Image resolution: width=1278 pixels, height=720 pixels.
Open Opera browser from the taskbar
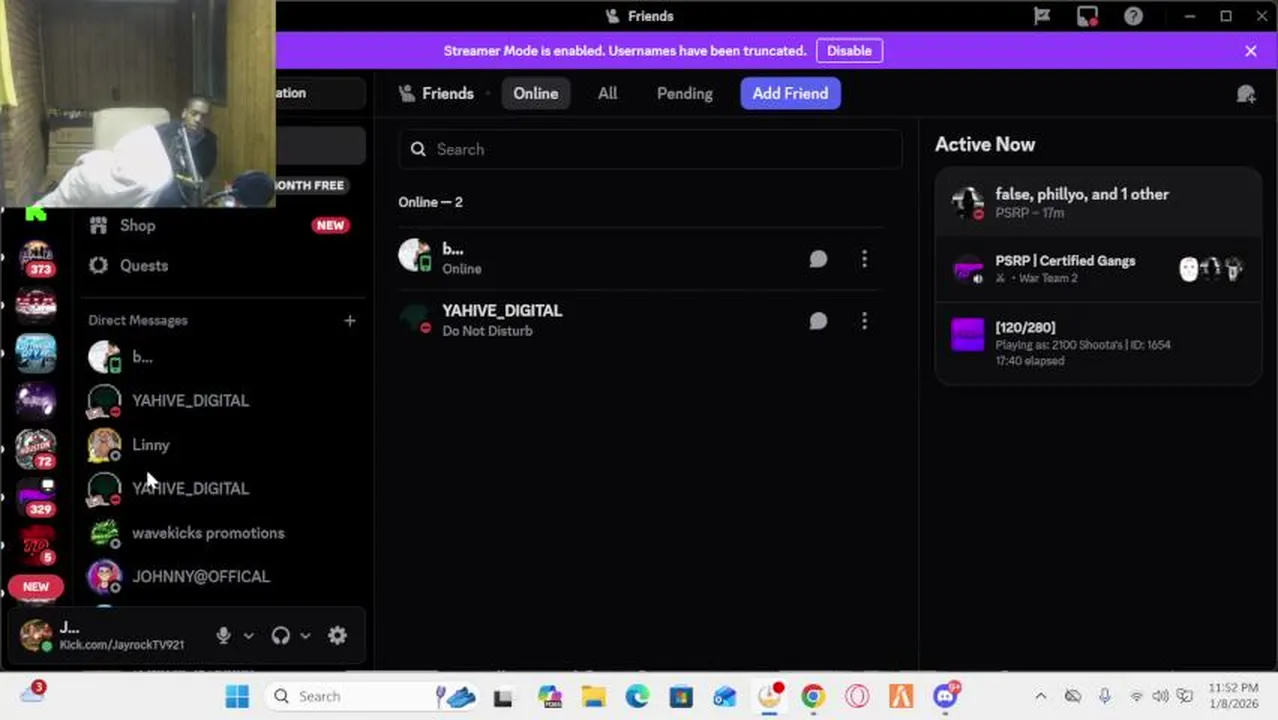pos(857,696)
